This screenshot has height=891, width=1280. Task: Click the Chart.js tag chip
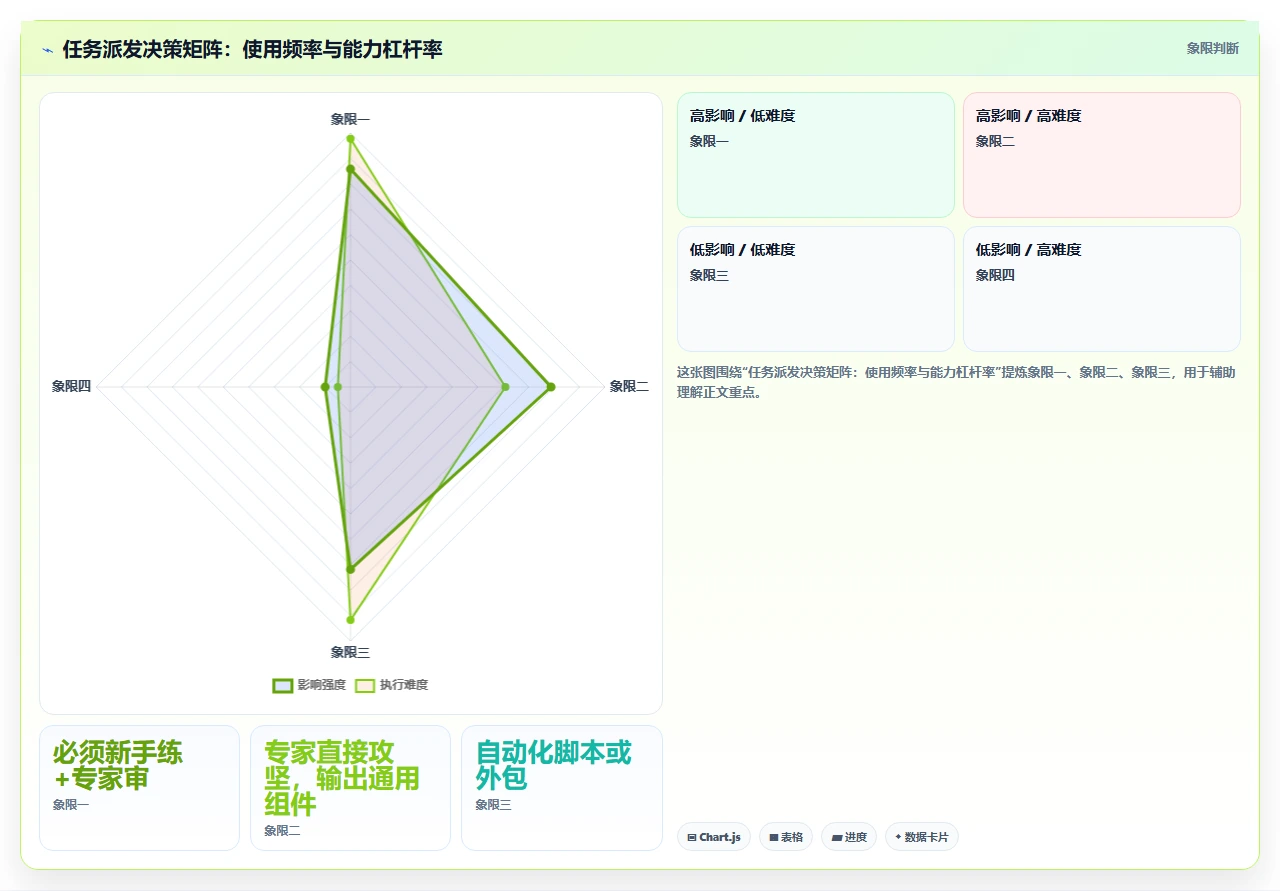[x=714, y=837]
